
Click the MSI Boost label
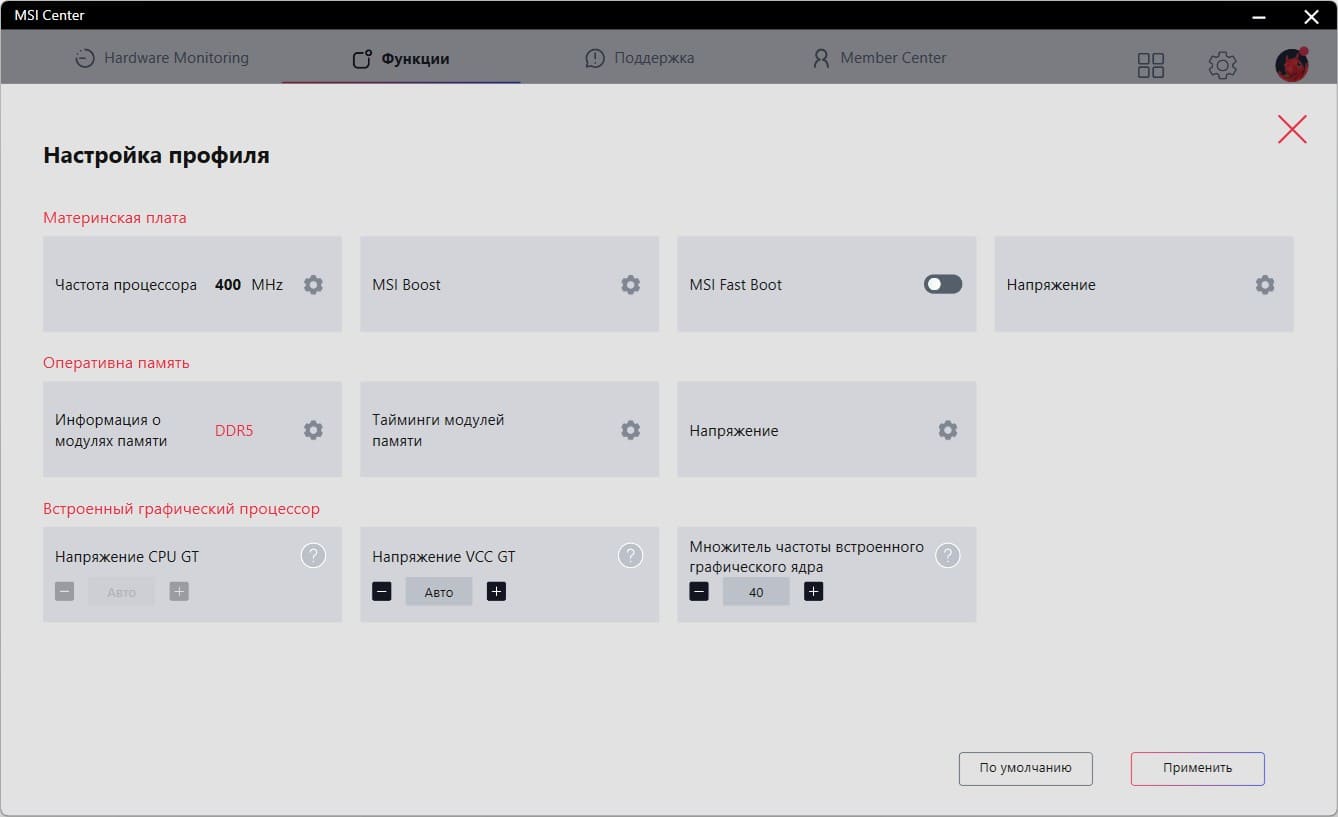406,285
